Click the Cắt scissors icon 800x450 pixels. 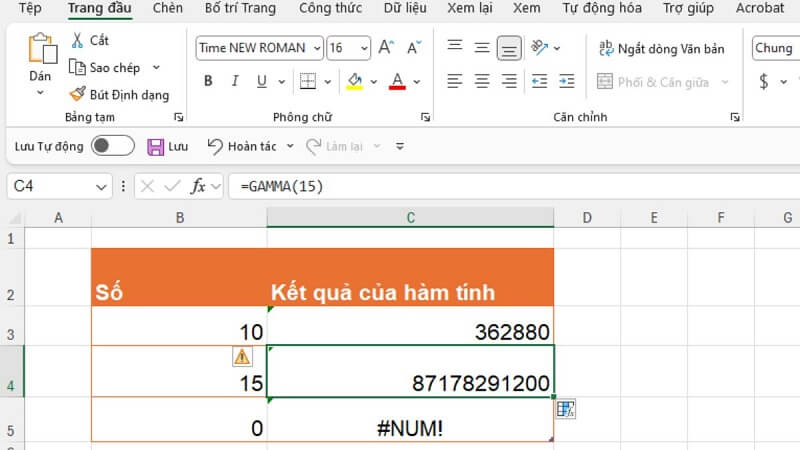78,40
